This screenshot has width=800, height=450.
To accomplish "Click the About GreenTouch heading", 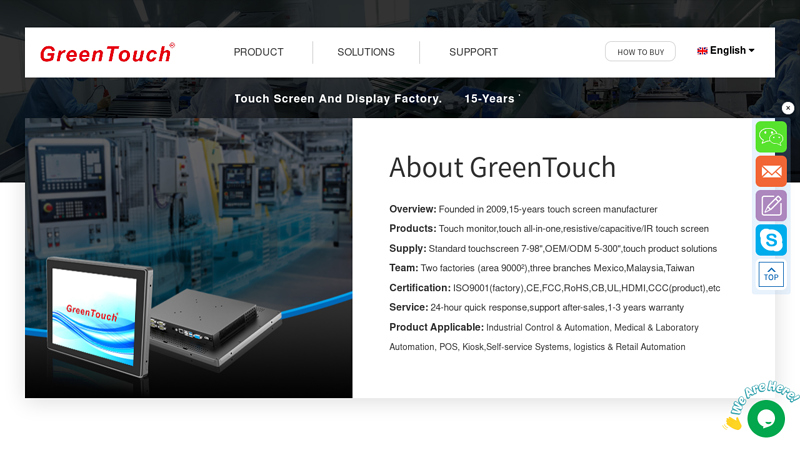I will (503, 167).
